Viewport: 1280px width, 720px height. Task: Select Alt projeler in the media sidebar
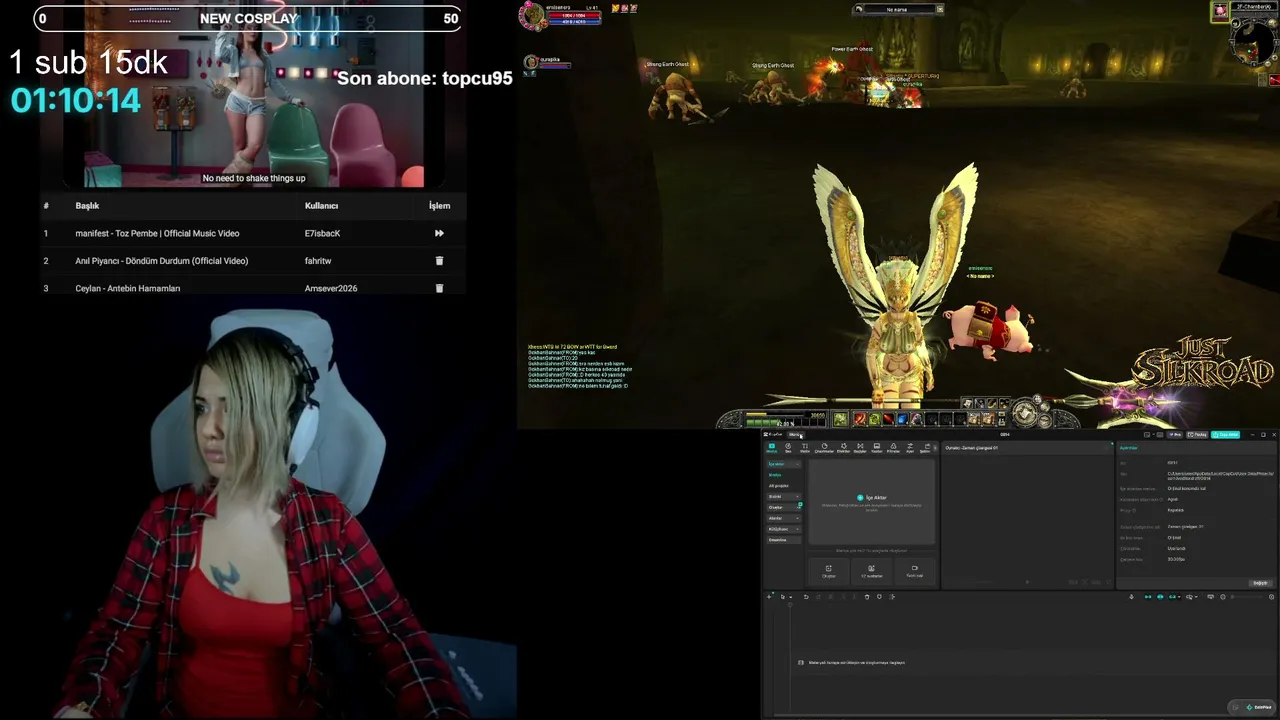tap(778, 486)
